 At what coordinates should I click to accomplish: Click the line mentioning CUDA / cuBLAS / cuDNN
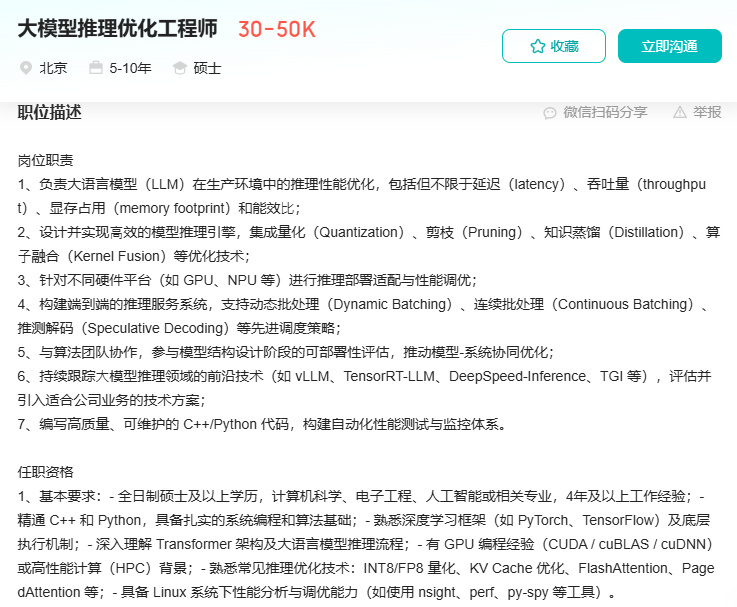(365, 544)
